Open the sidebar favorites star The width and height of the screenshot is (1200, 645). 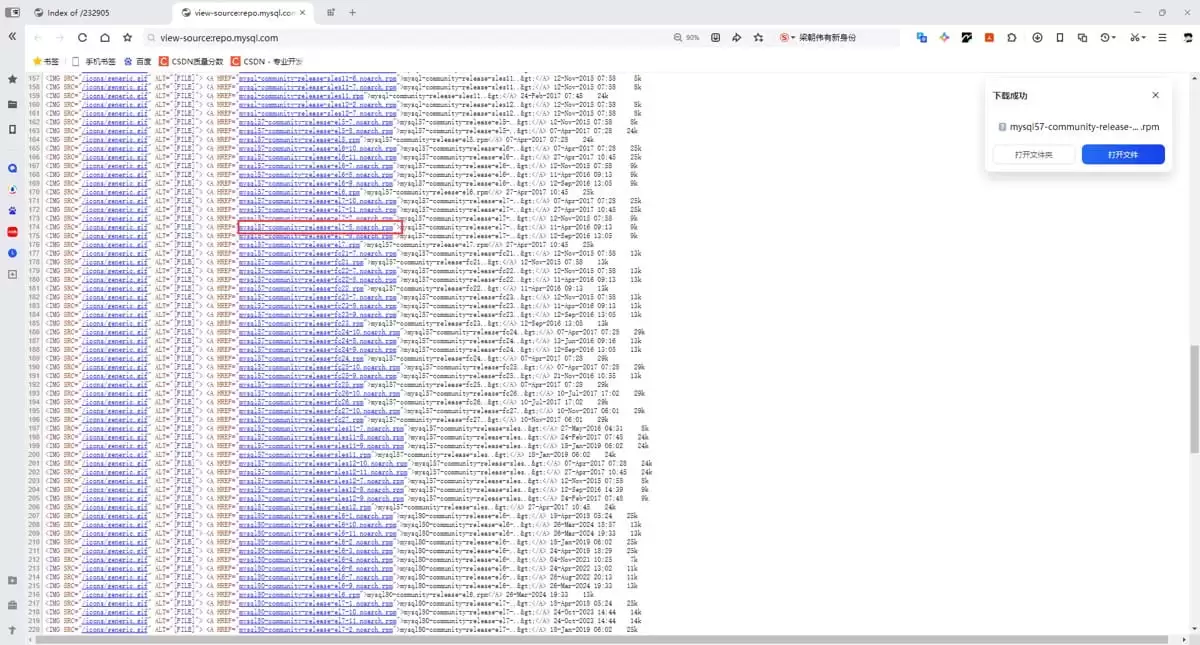tap(12, 79)
